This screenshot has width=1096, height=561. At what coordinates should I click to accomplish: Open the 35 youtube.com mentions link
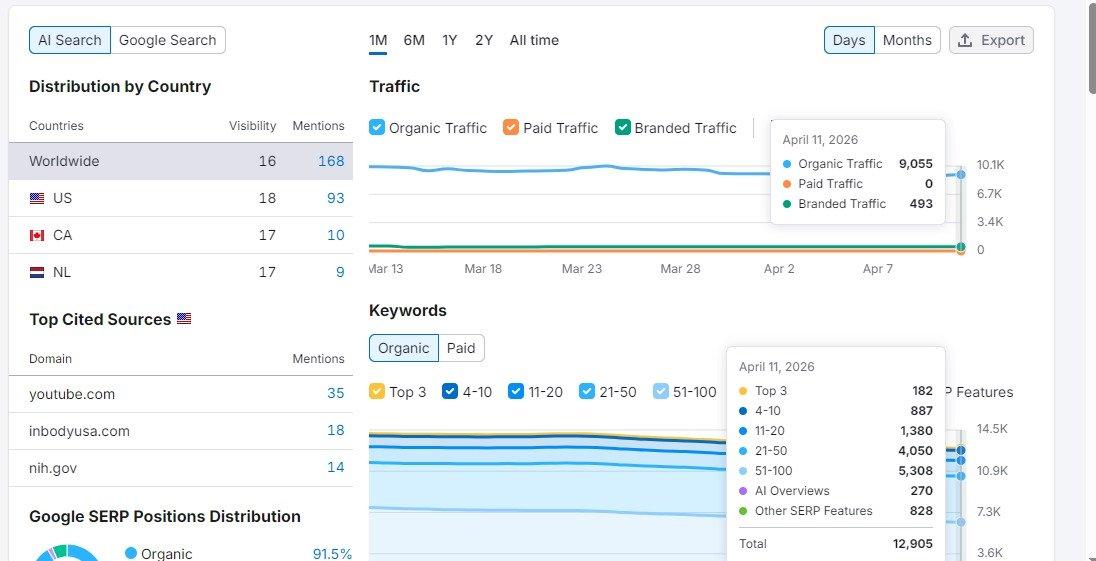click(x=336, y=394)
